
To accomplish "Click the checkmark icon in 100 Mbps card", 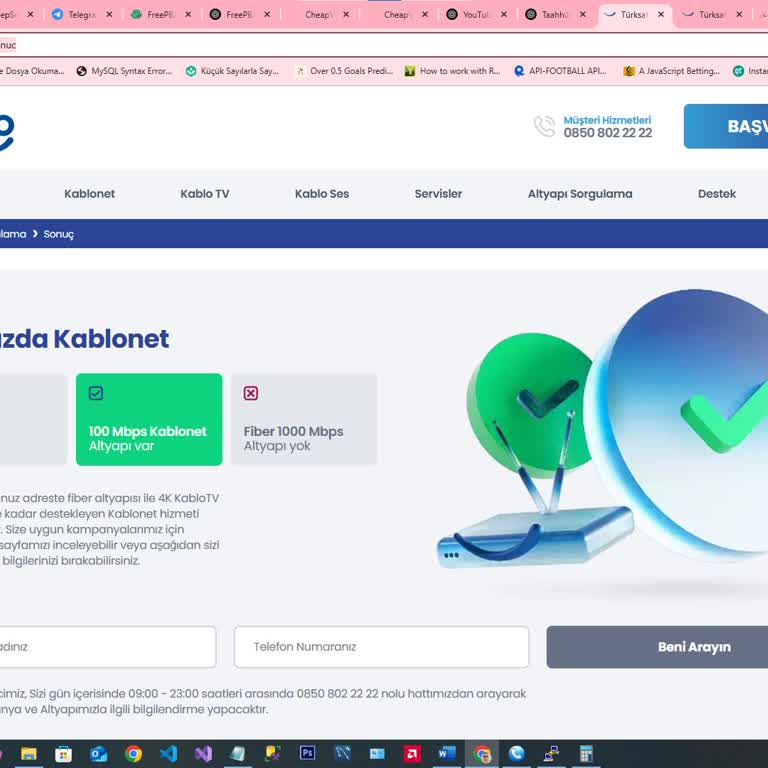I will [96, 393].
